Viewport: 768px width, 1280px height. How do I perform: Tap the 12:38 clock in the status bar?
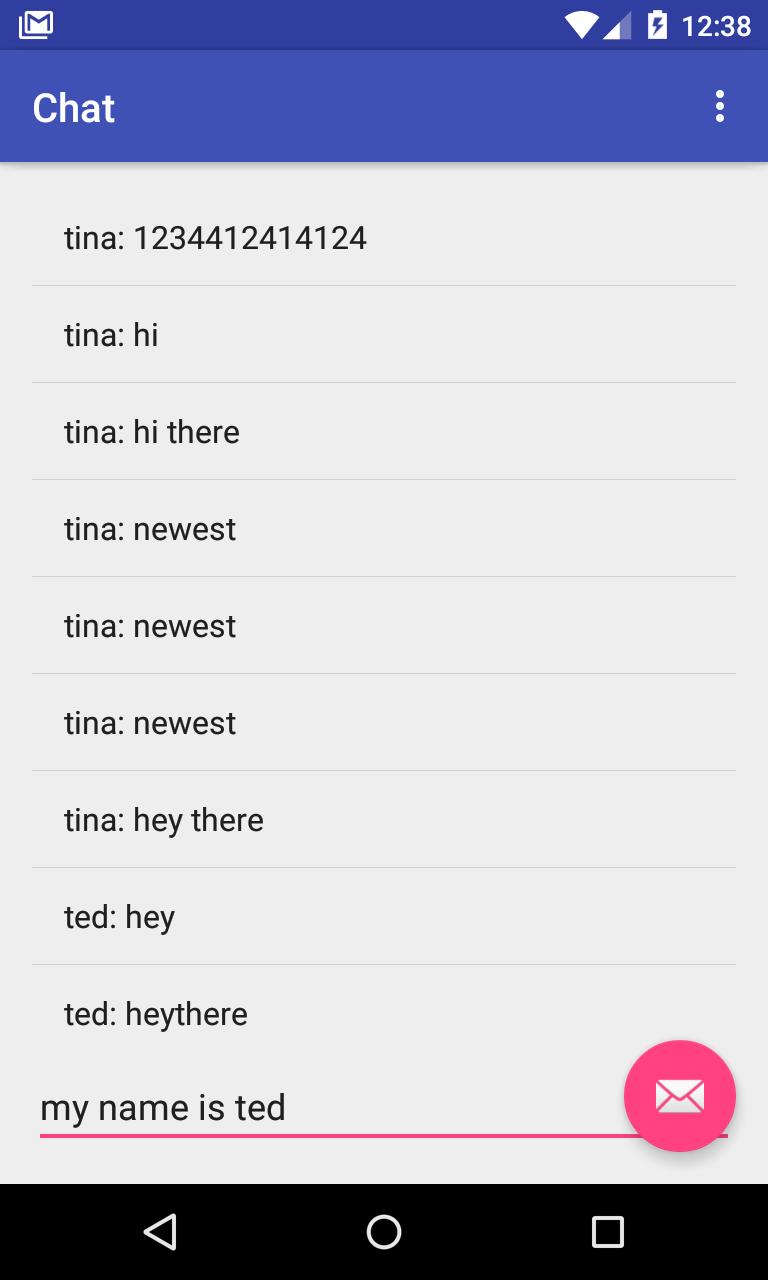716,25
